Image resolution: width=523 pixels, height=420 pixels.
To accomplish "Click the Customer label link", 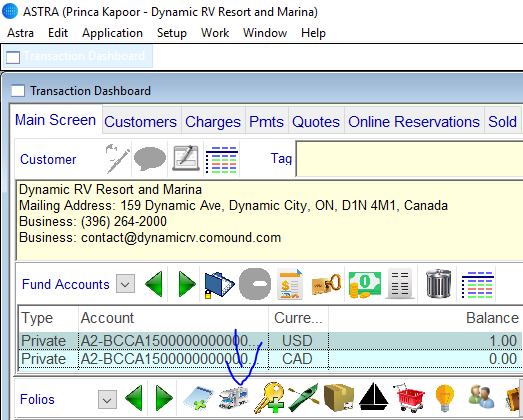I will 48,159.
